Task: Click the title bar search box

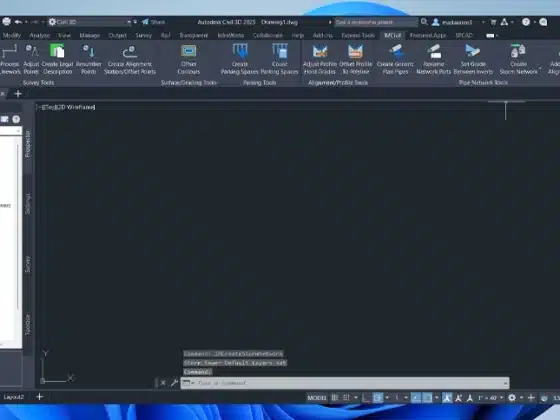Action: [x=376, y=22]
